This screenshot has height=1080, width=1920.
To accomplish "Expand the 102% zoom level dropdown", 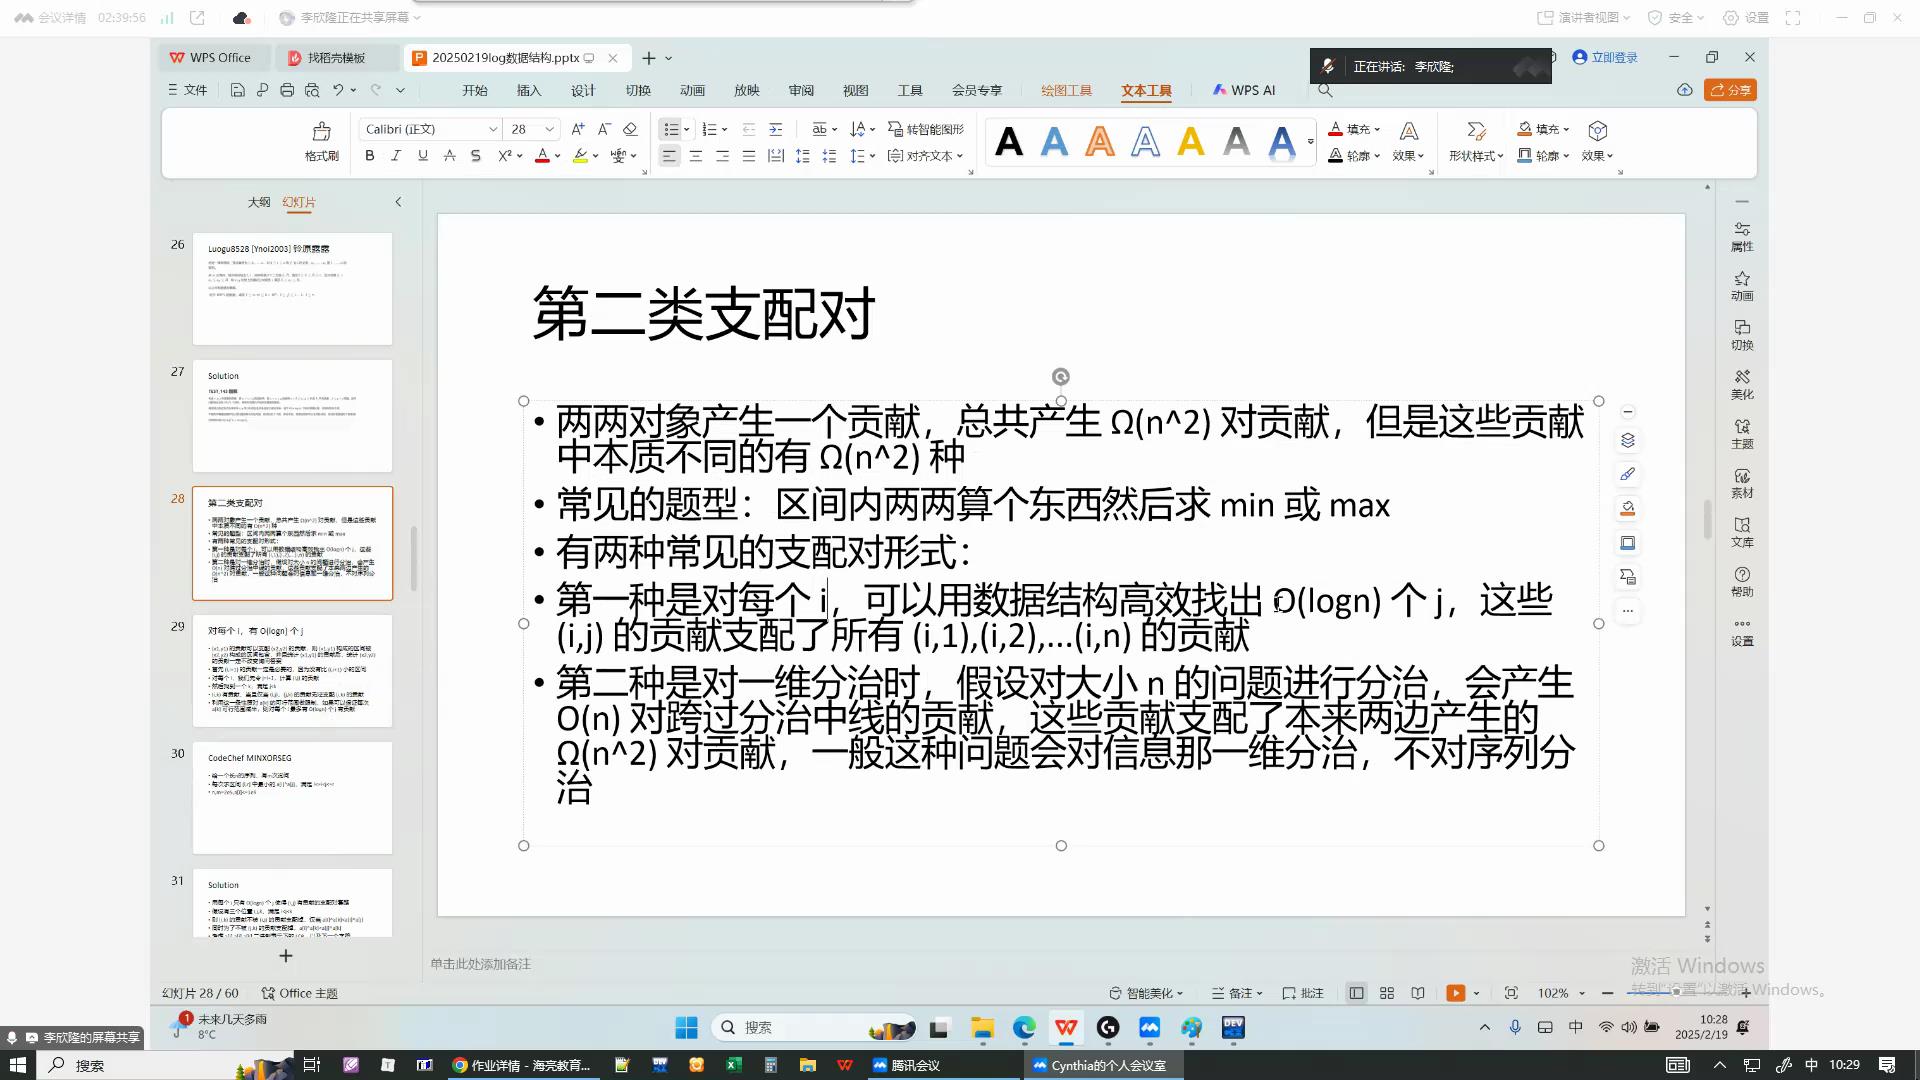I will pos(1582,993).
